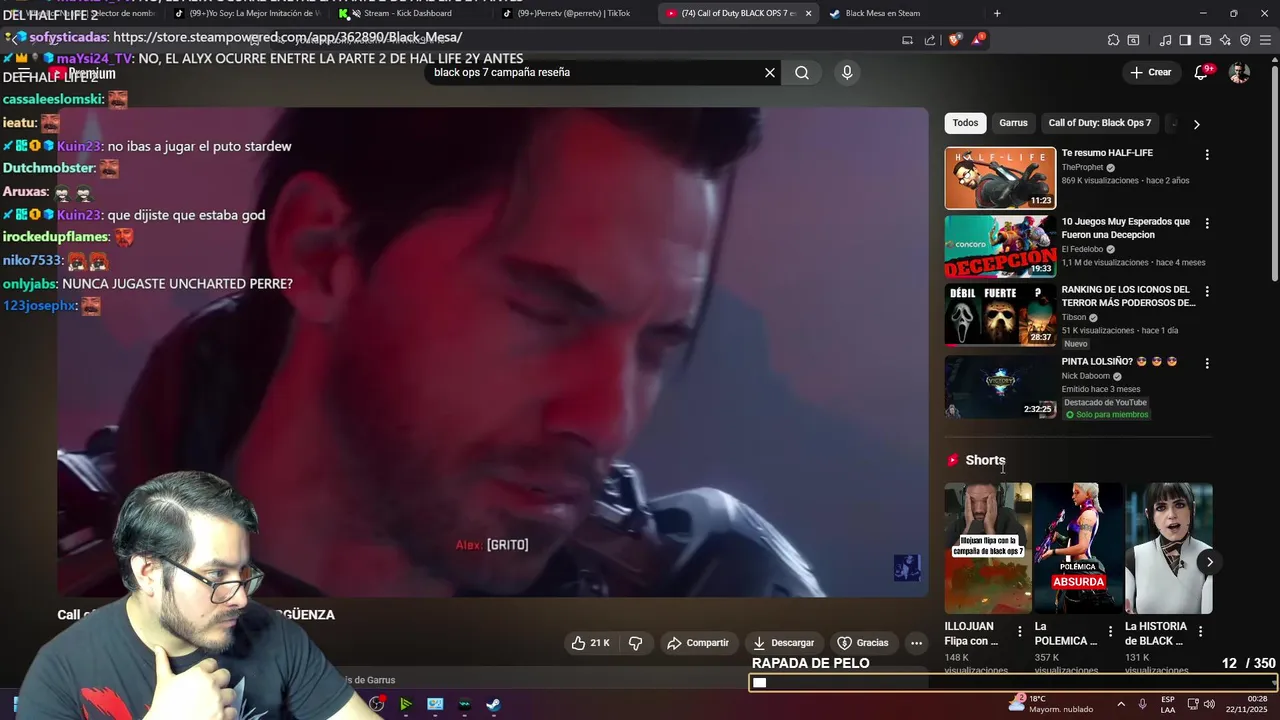Open the ILLOJUAN Flipa short thumbnail
Screen dimensions: 1280x720
point(988,548)
